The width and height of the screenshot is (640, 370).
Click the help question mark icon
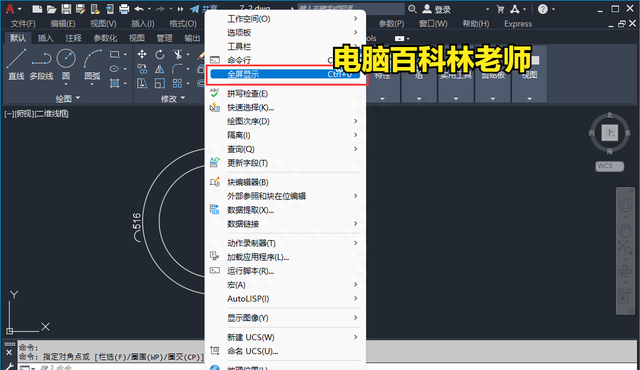pyautogui.click(x=542, y=9)
